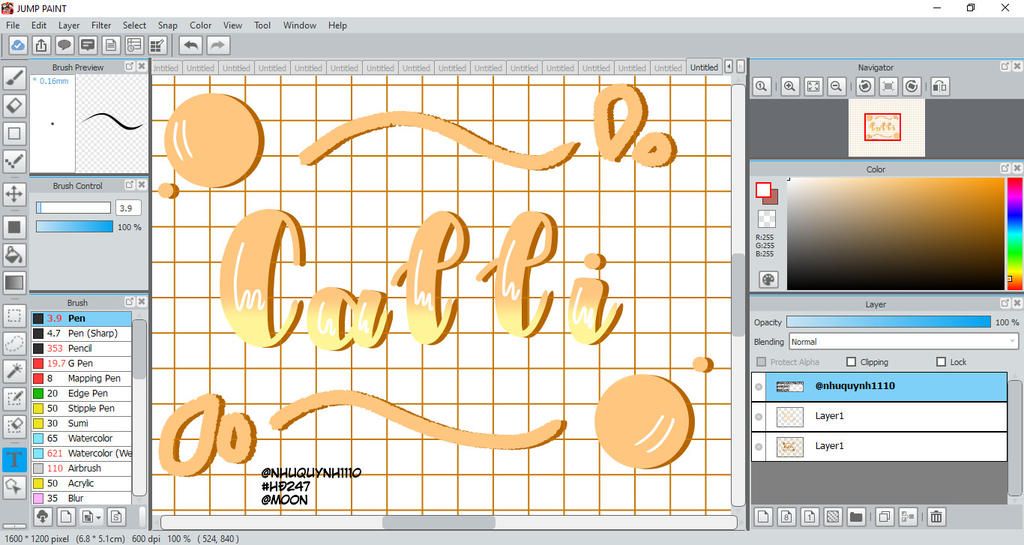Open the color palette icon in the Color panel
The height and width of the screenshot is (545, 1024).
[768, 279]
